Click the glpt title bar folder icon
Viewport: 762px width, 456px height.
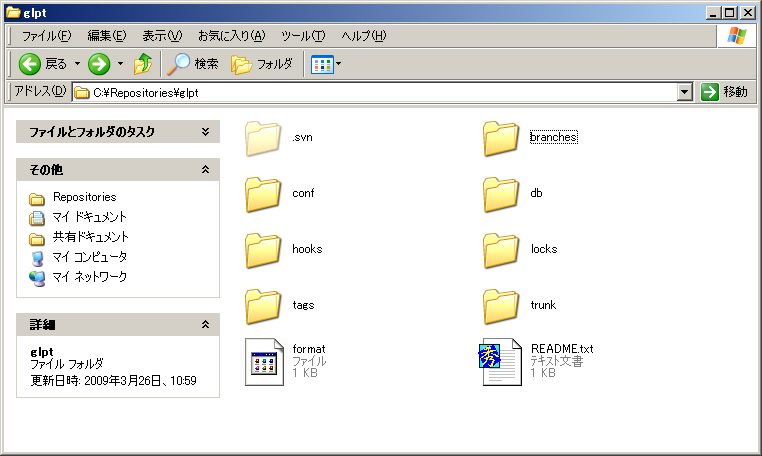(x=13, y=13)
